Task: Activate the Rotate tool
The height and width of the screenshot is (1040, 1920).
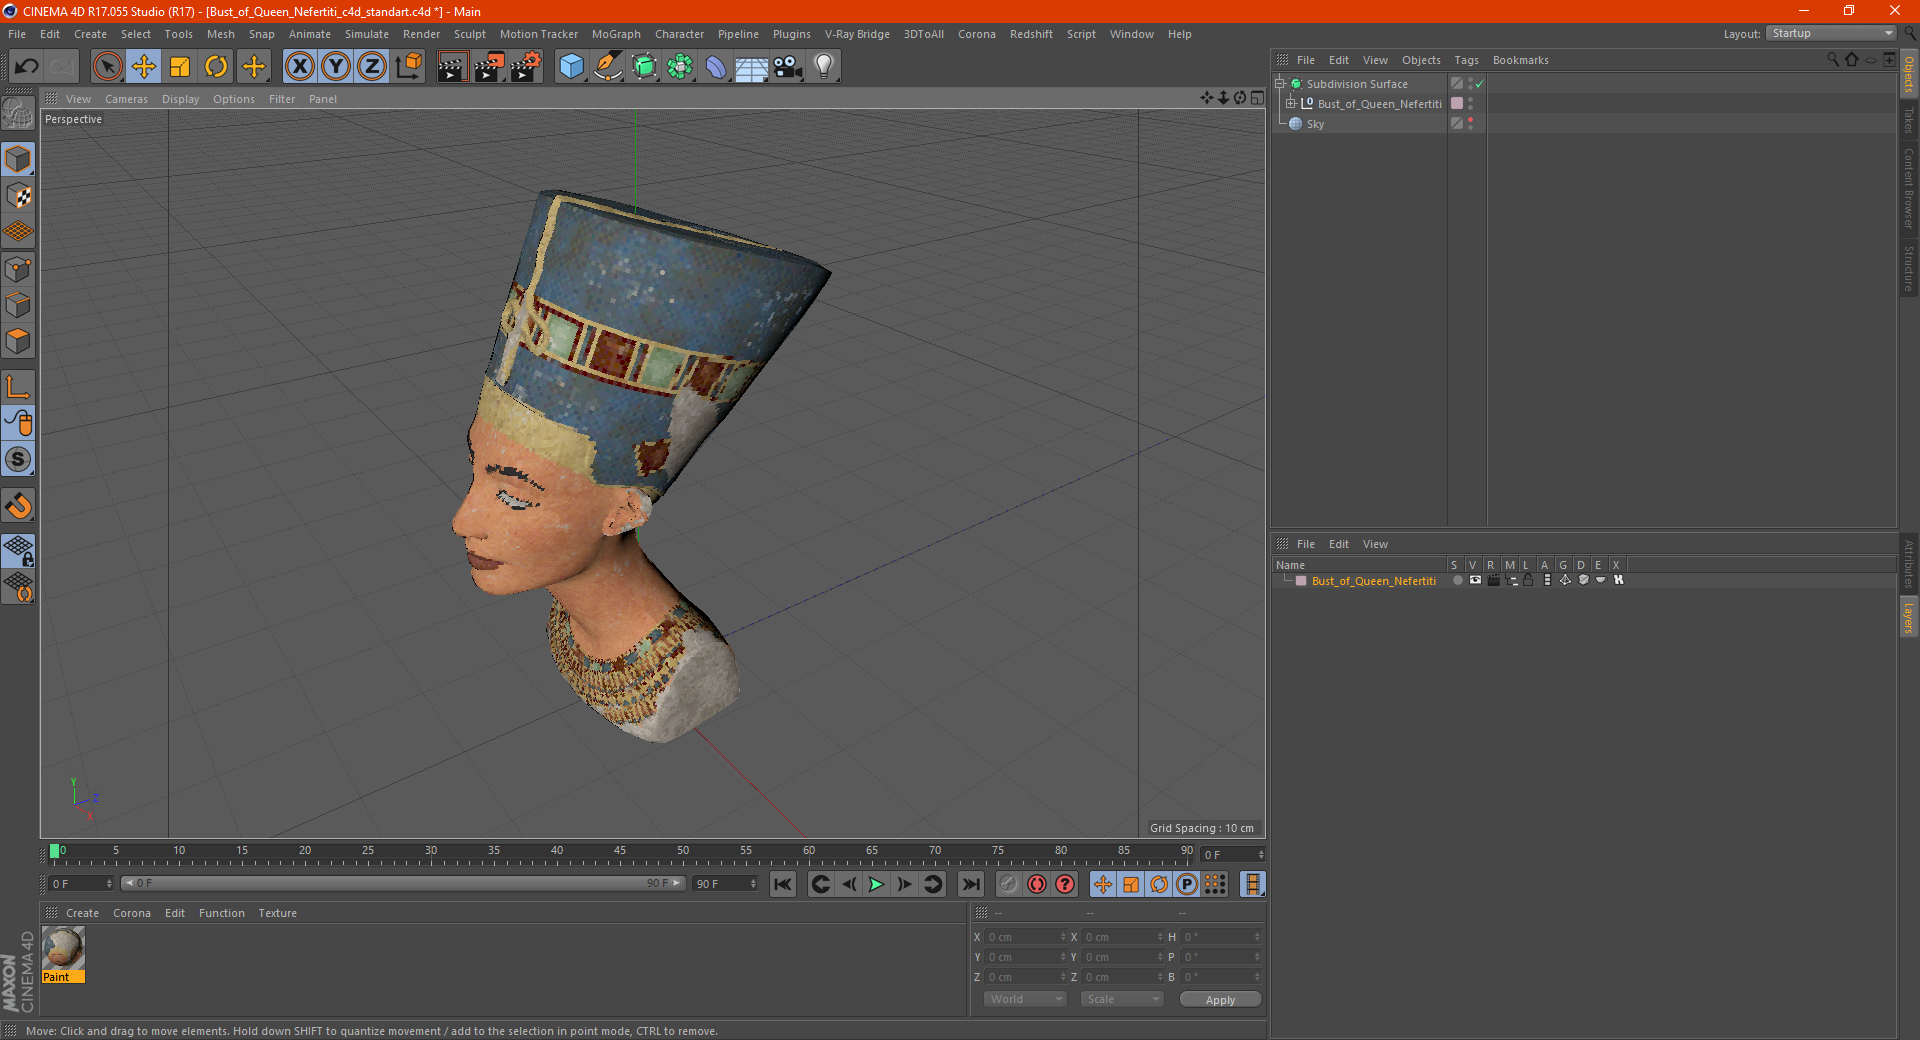Action: pyautogui.click(x=216, y=67)
